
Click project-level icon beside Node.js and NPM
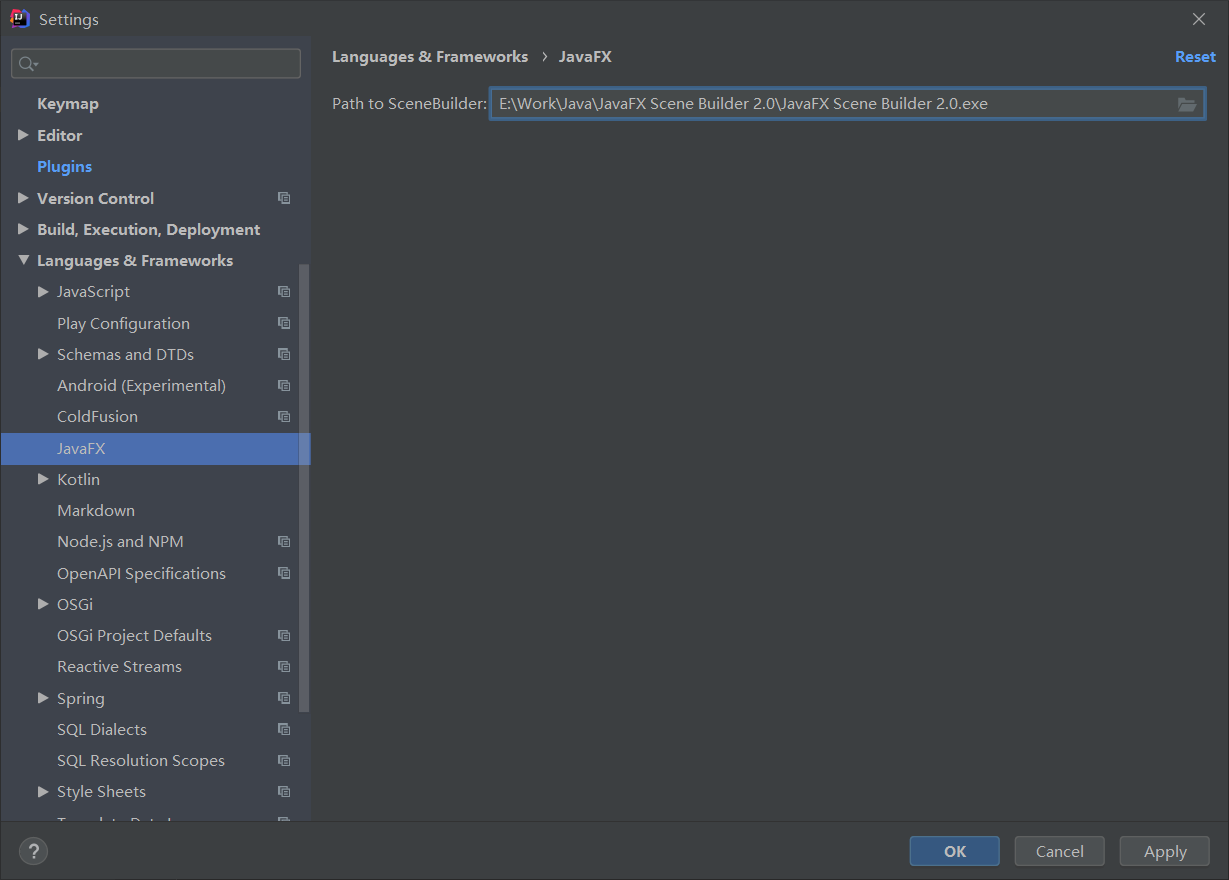pos(284,541)
